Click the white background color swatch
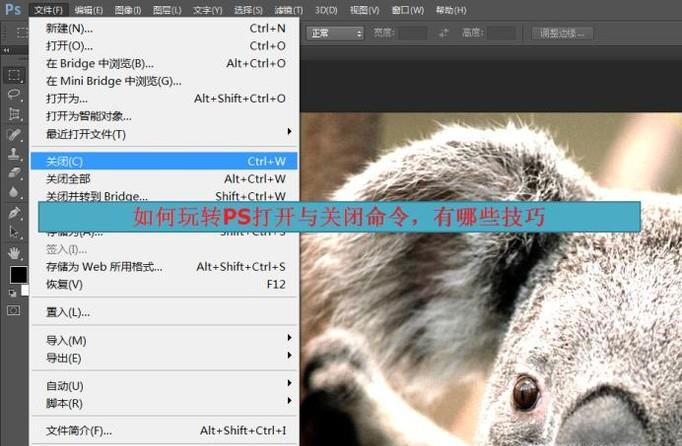The height and width of the screenshot is (446, 682). (x=25, y=290)
